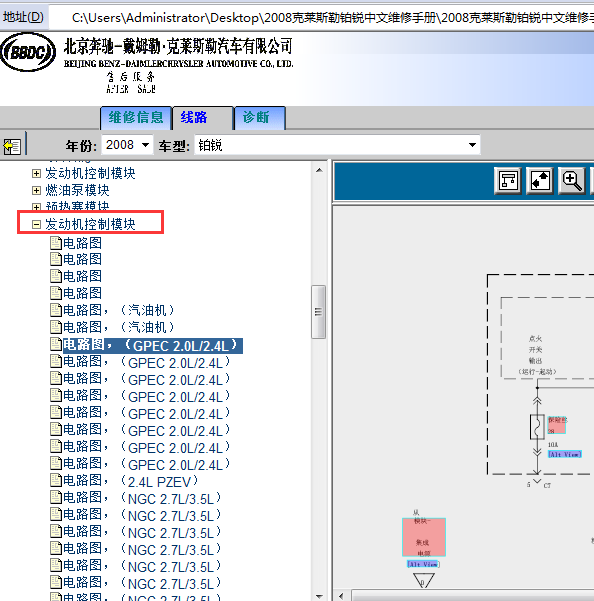594x601 pixels.
Task: Open 电路图 (2.4L PZEV) entry
Action: pyautogui.click(x=130, y=481)
